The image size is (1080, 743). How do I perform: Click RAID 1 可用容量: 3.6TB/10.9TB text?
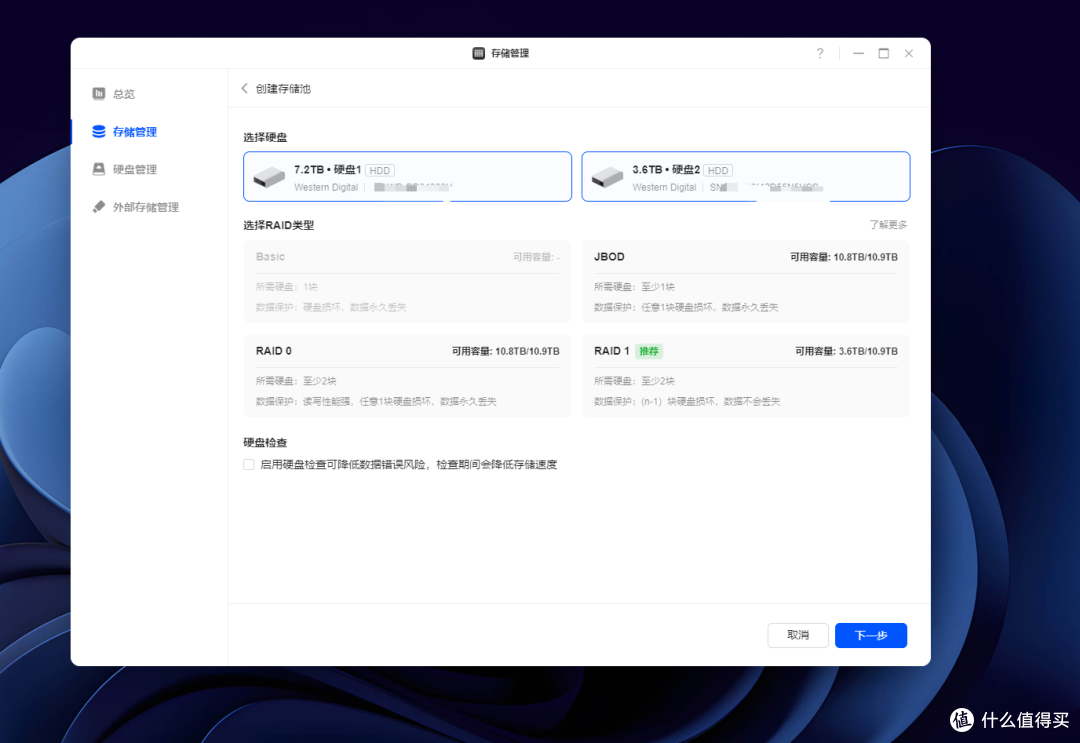(x=847, y=351)
